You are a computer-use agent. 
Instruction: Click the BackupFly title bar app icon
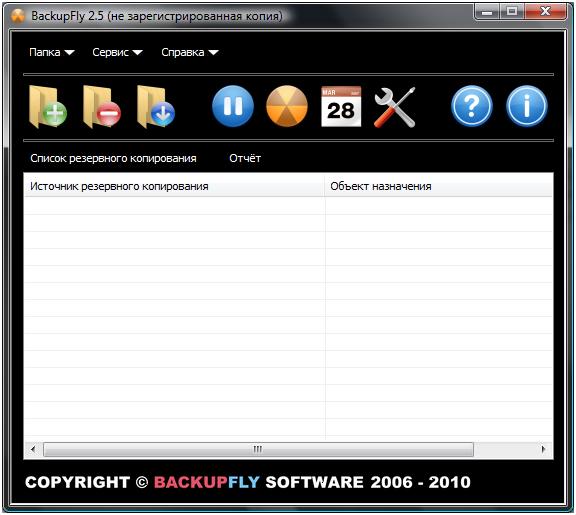tap(18, 16)
